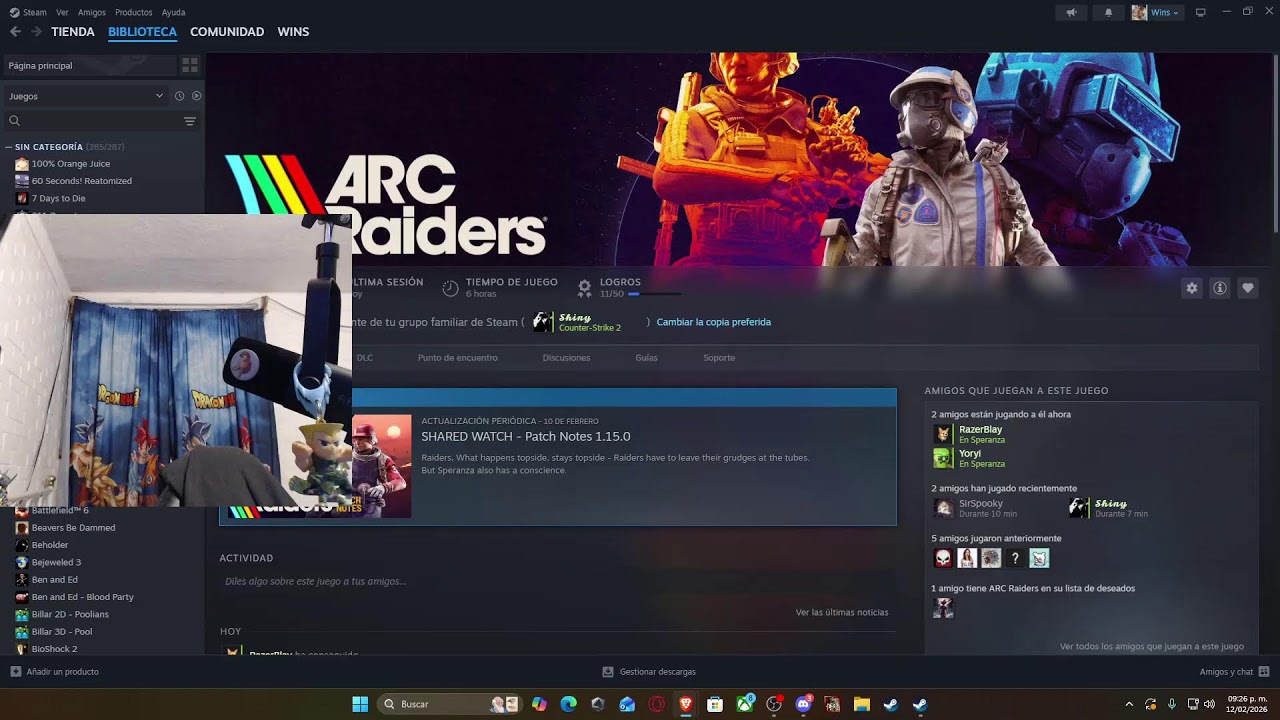Image resolution: width=1280 pixels, height=720 pixels.
Task: Open the question mark friend avatar
Action: click(1015, 558)
